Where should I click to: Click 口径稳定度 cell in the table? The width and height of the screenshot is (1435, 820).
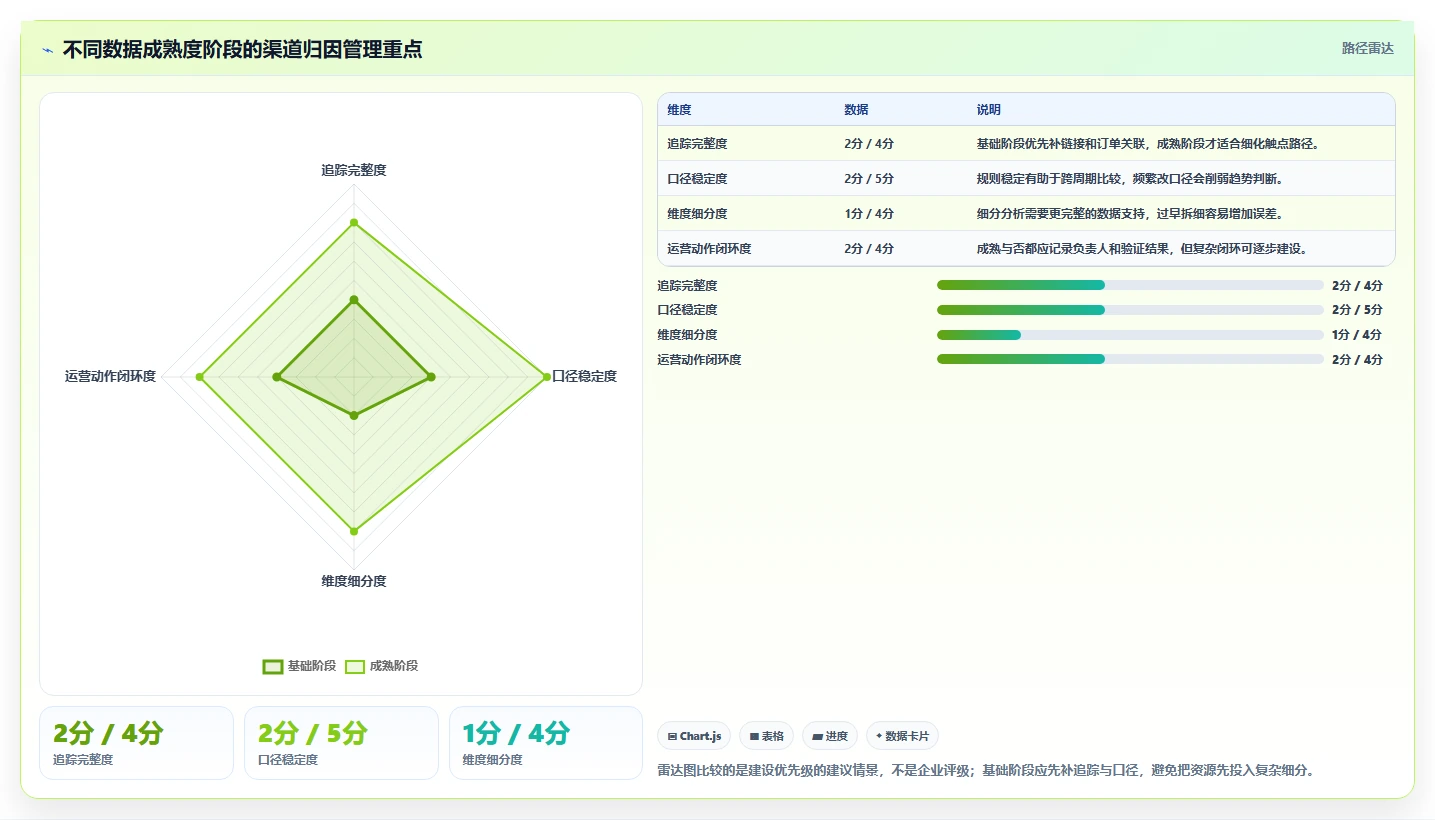coord(697,179)
